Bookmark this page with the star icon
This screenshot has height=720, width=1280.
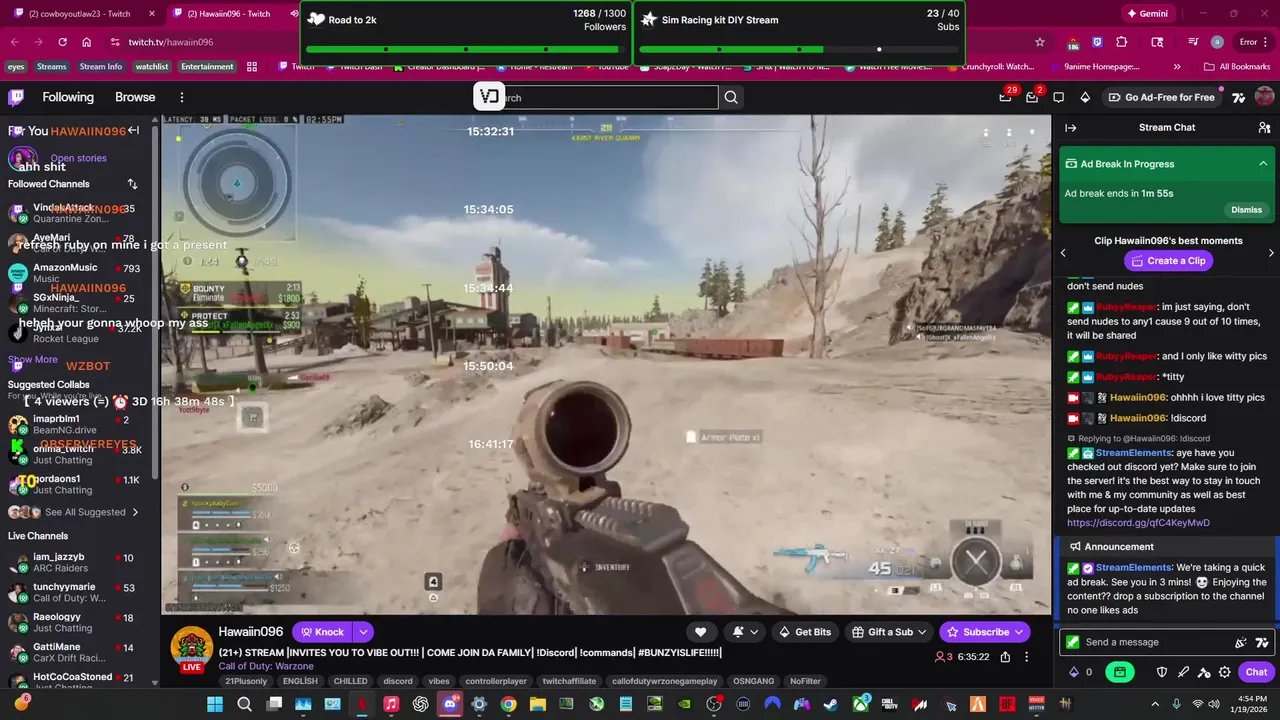(1040, 42)
